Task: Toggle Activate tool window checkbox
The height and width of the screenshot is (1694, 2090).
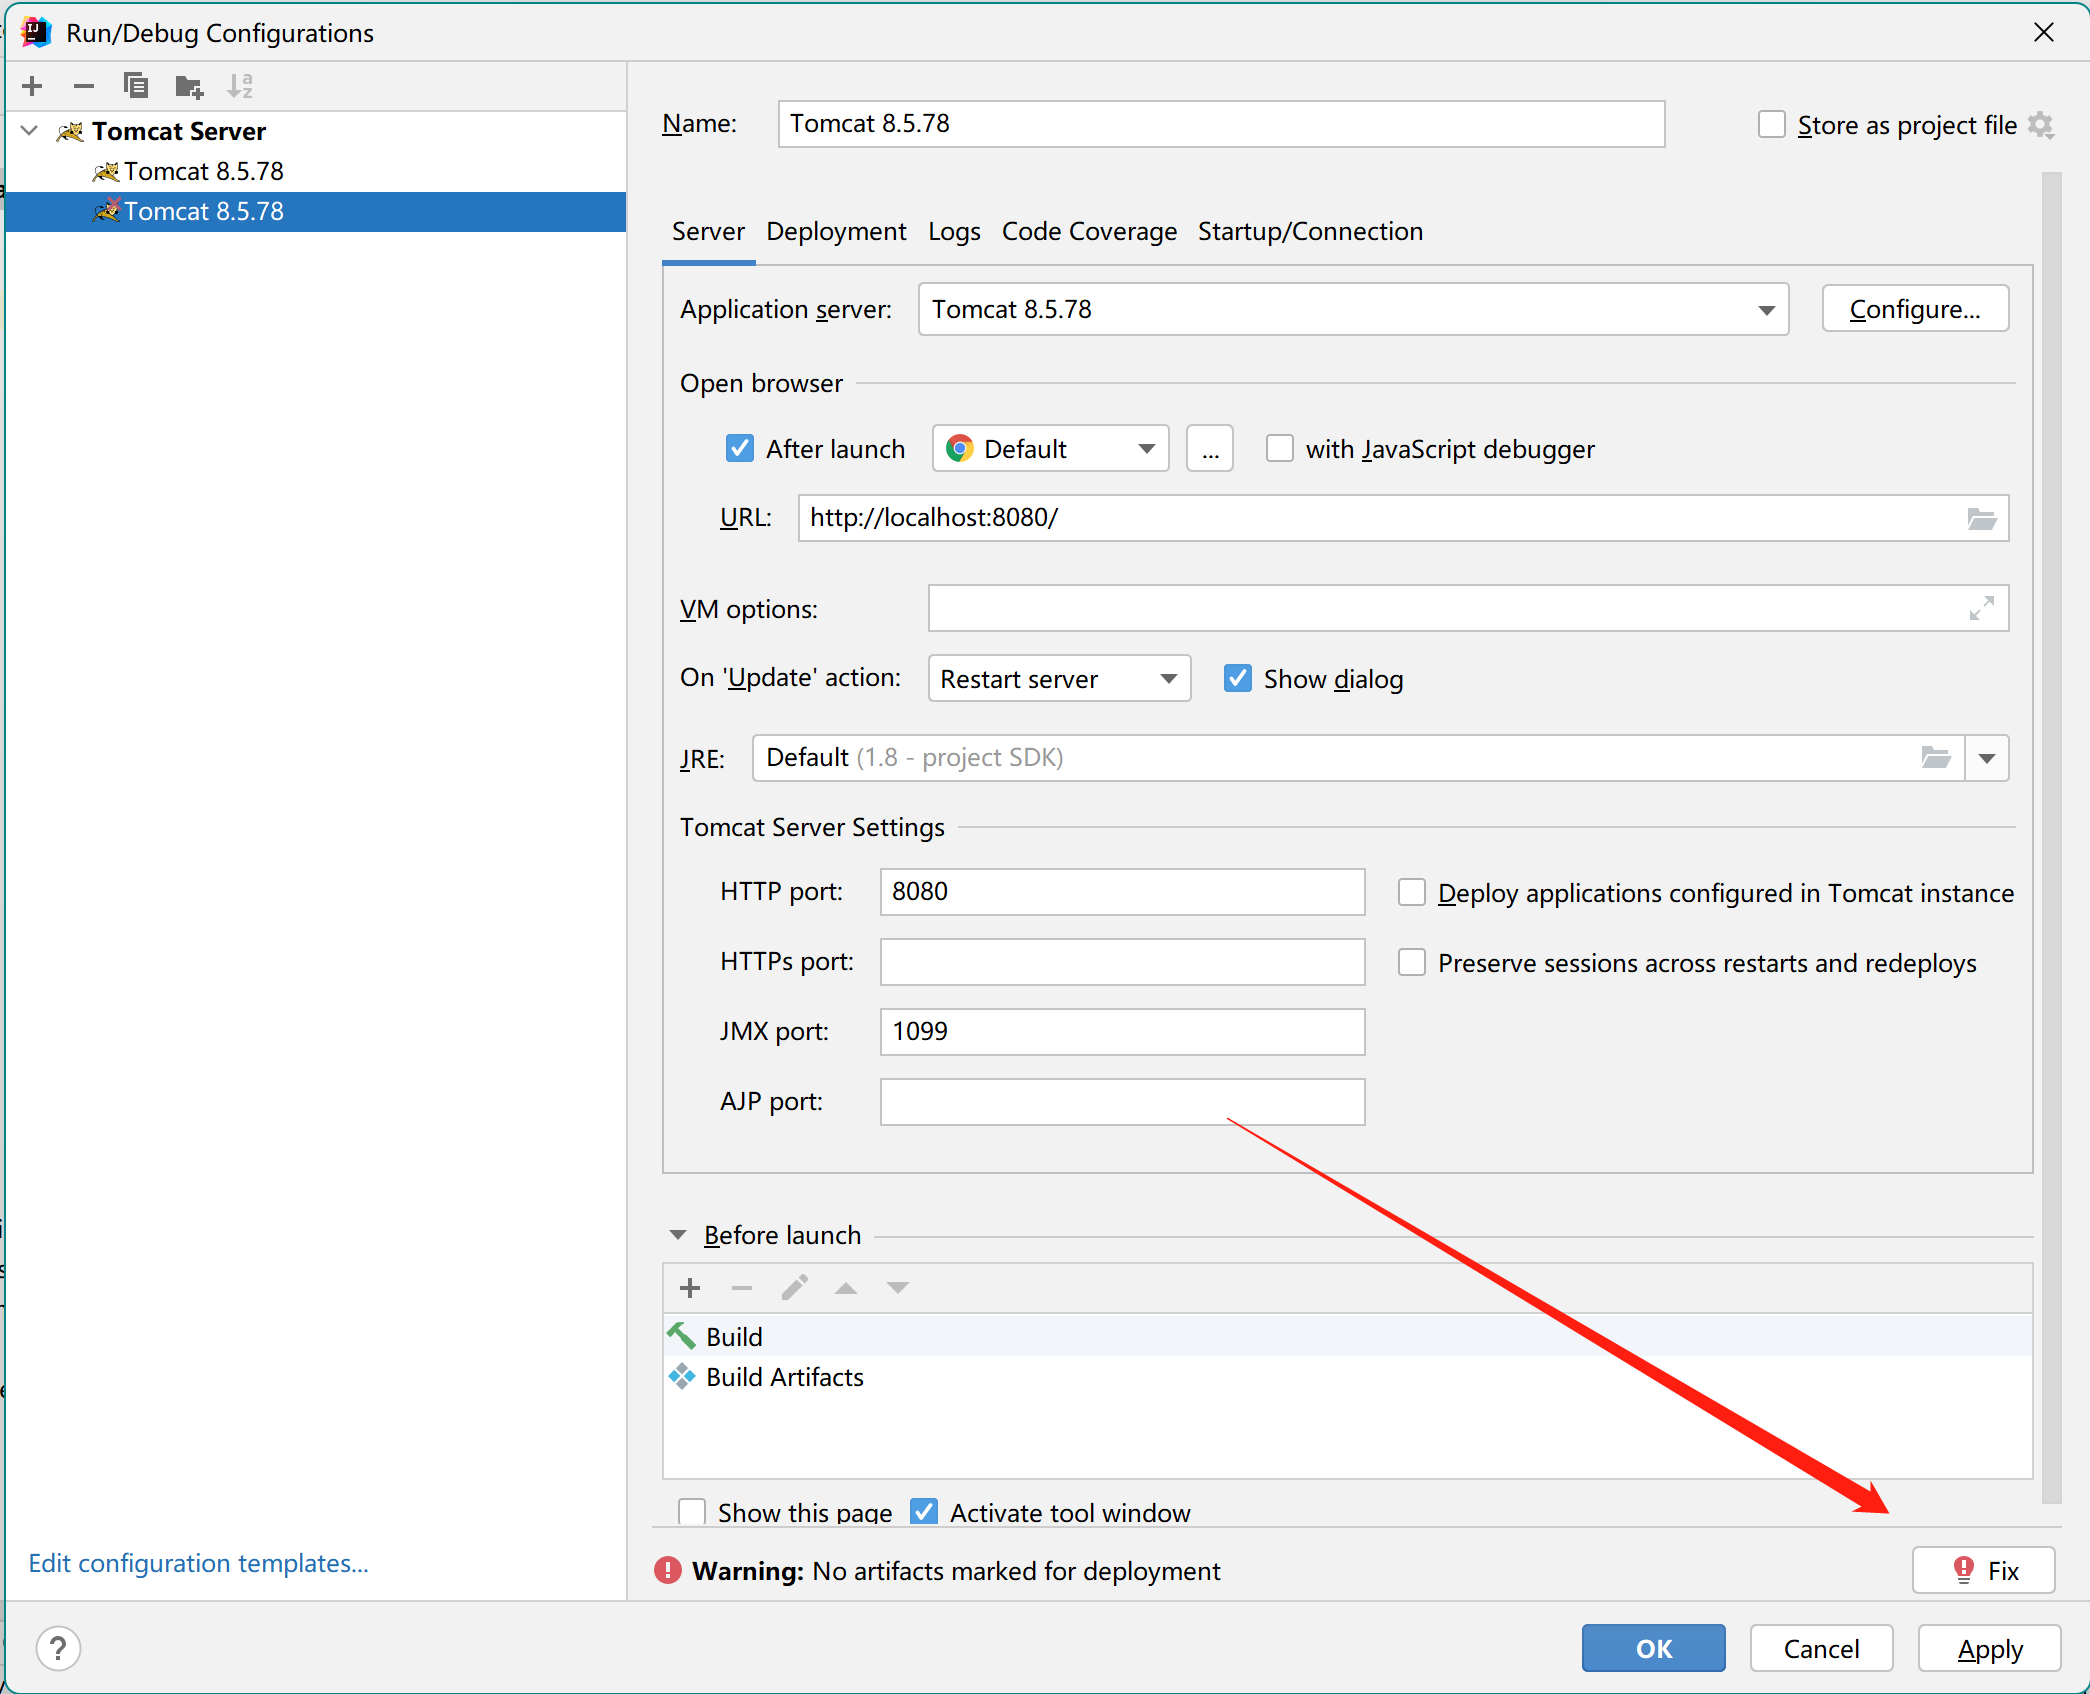Action: [924, 1512]
